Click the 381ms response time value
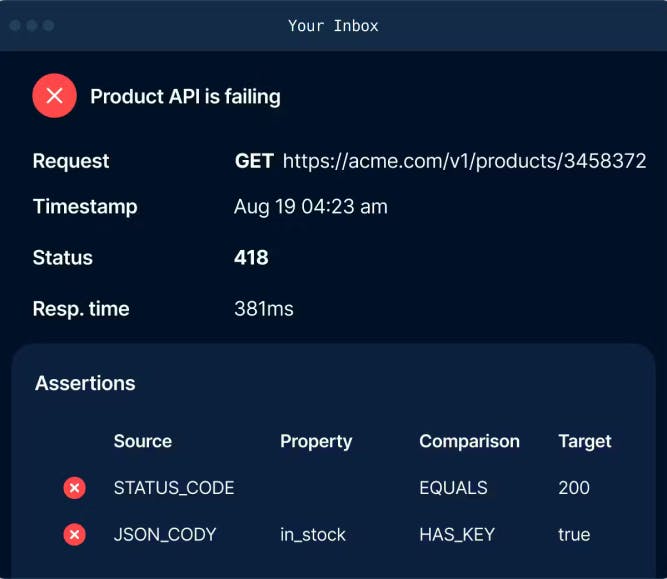This screenshot has width=667, height=579. [x=264, y=309]
